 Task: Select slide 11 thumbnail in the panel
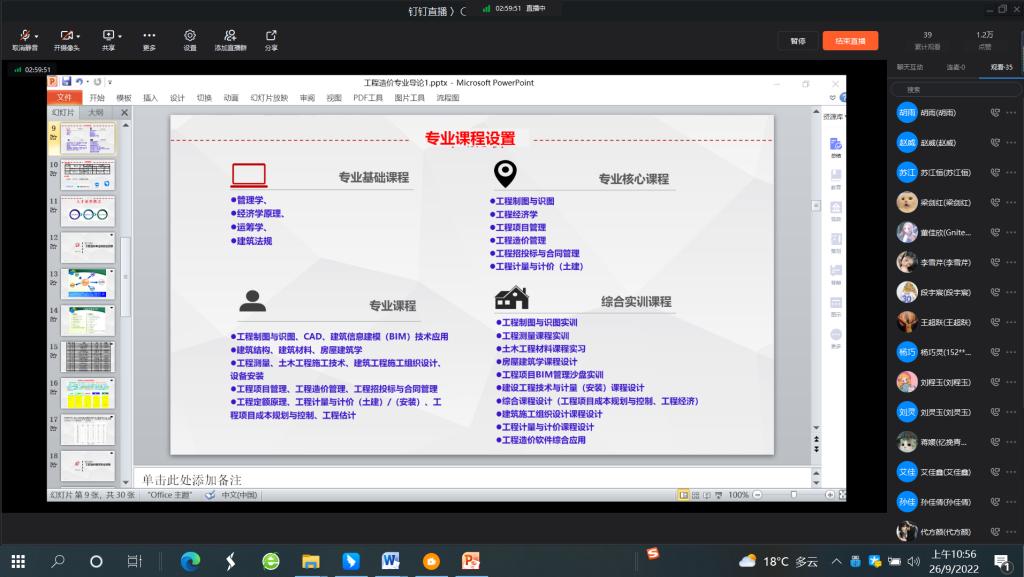coord(88,211)
